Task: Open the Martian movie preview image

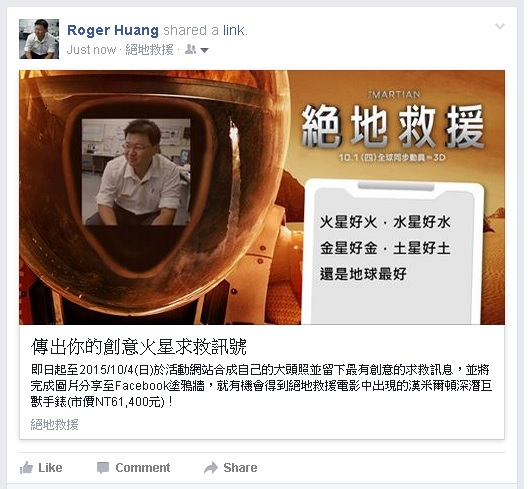Action: 262,197
